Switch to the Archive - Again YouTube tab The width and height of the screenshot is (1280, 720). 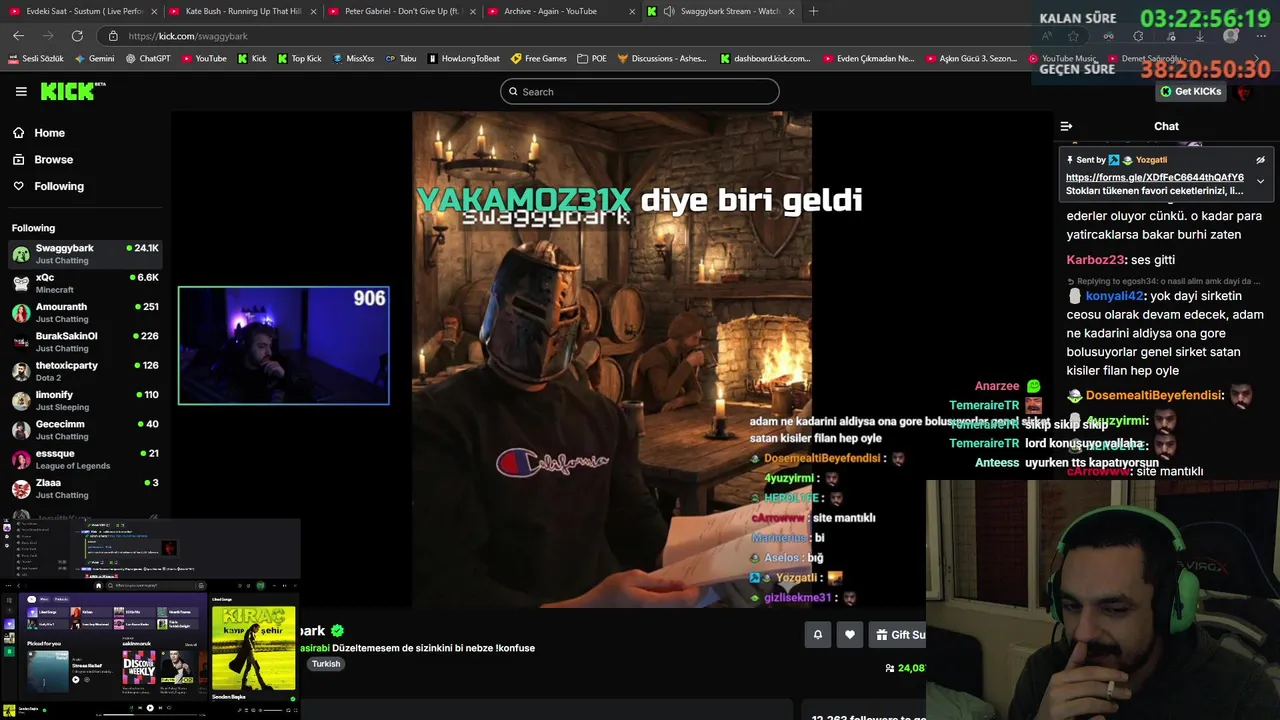(560, 11)
